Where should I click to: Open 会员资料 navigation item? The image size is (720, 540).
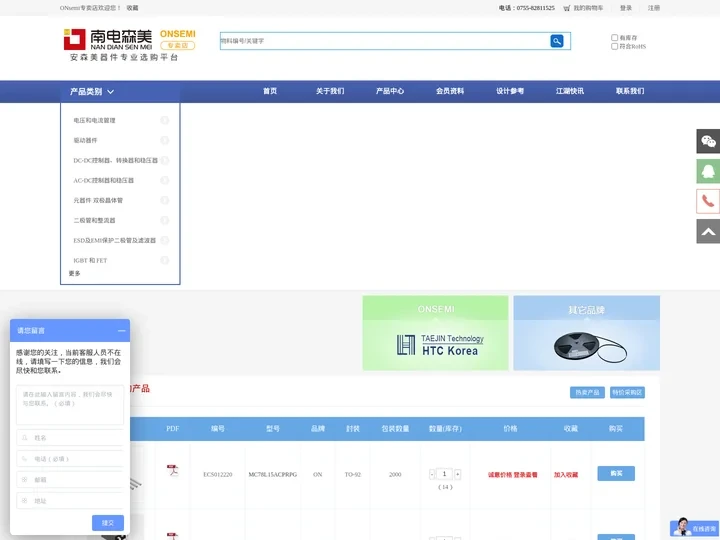[450, 91]
